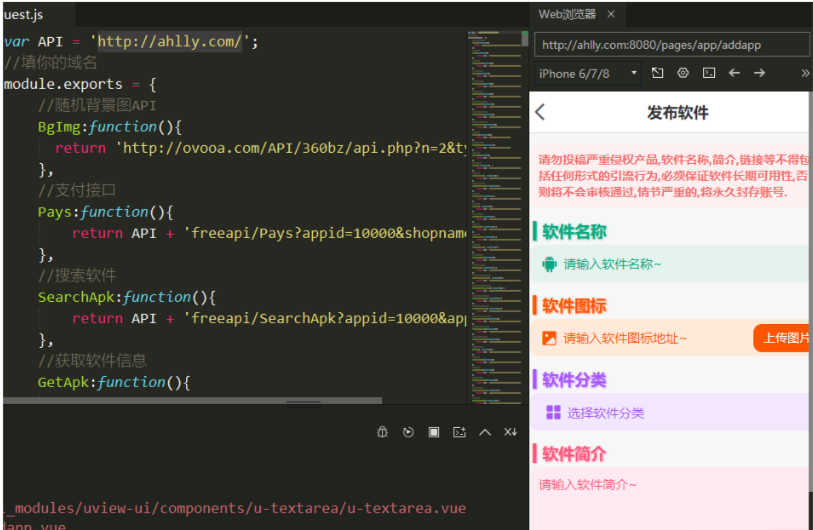The height and width of the screenshot is (530, 813).
Task: Click the restart run icon in console
Action: pos(408,432)
